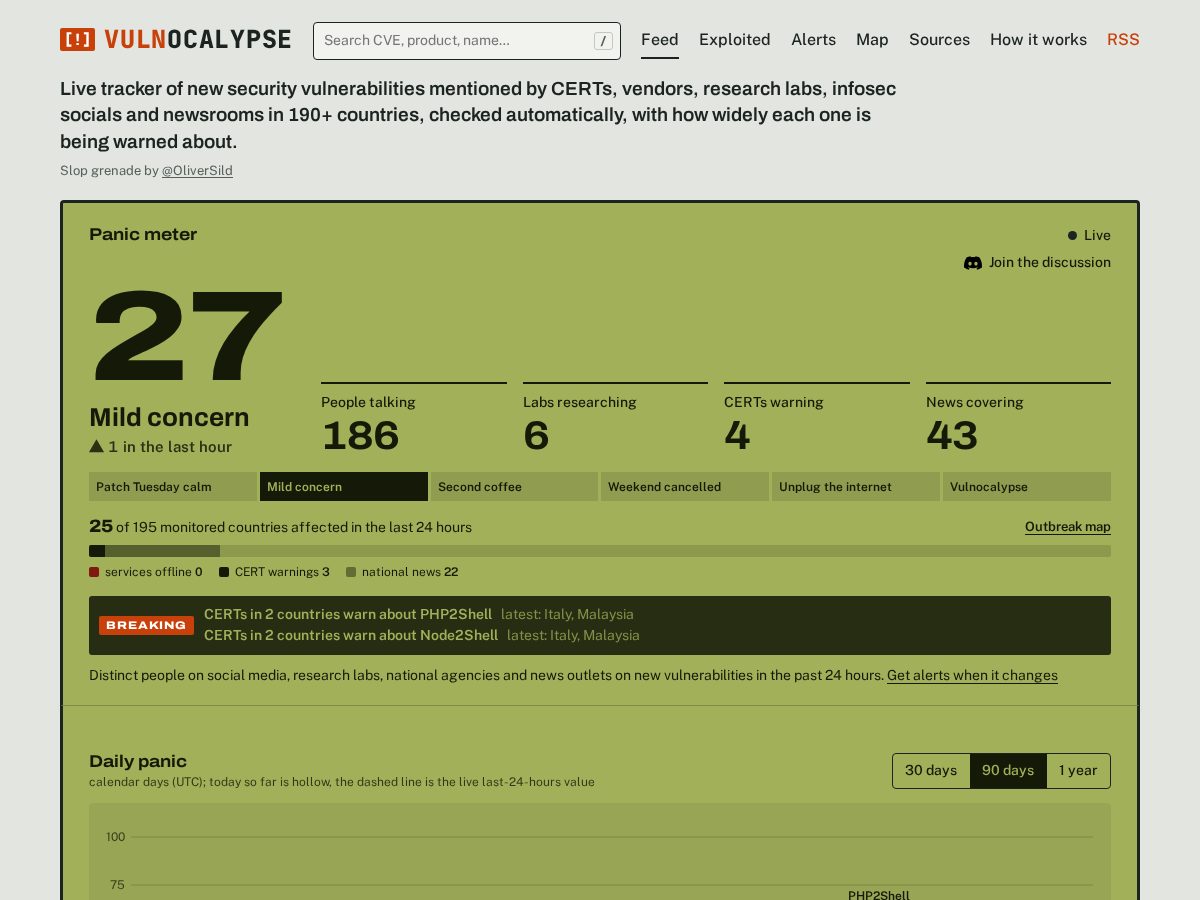Open the @OliverSild profile link
Screen dimensions: 1200x900
(197, 171)
